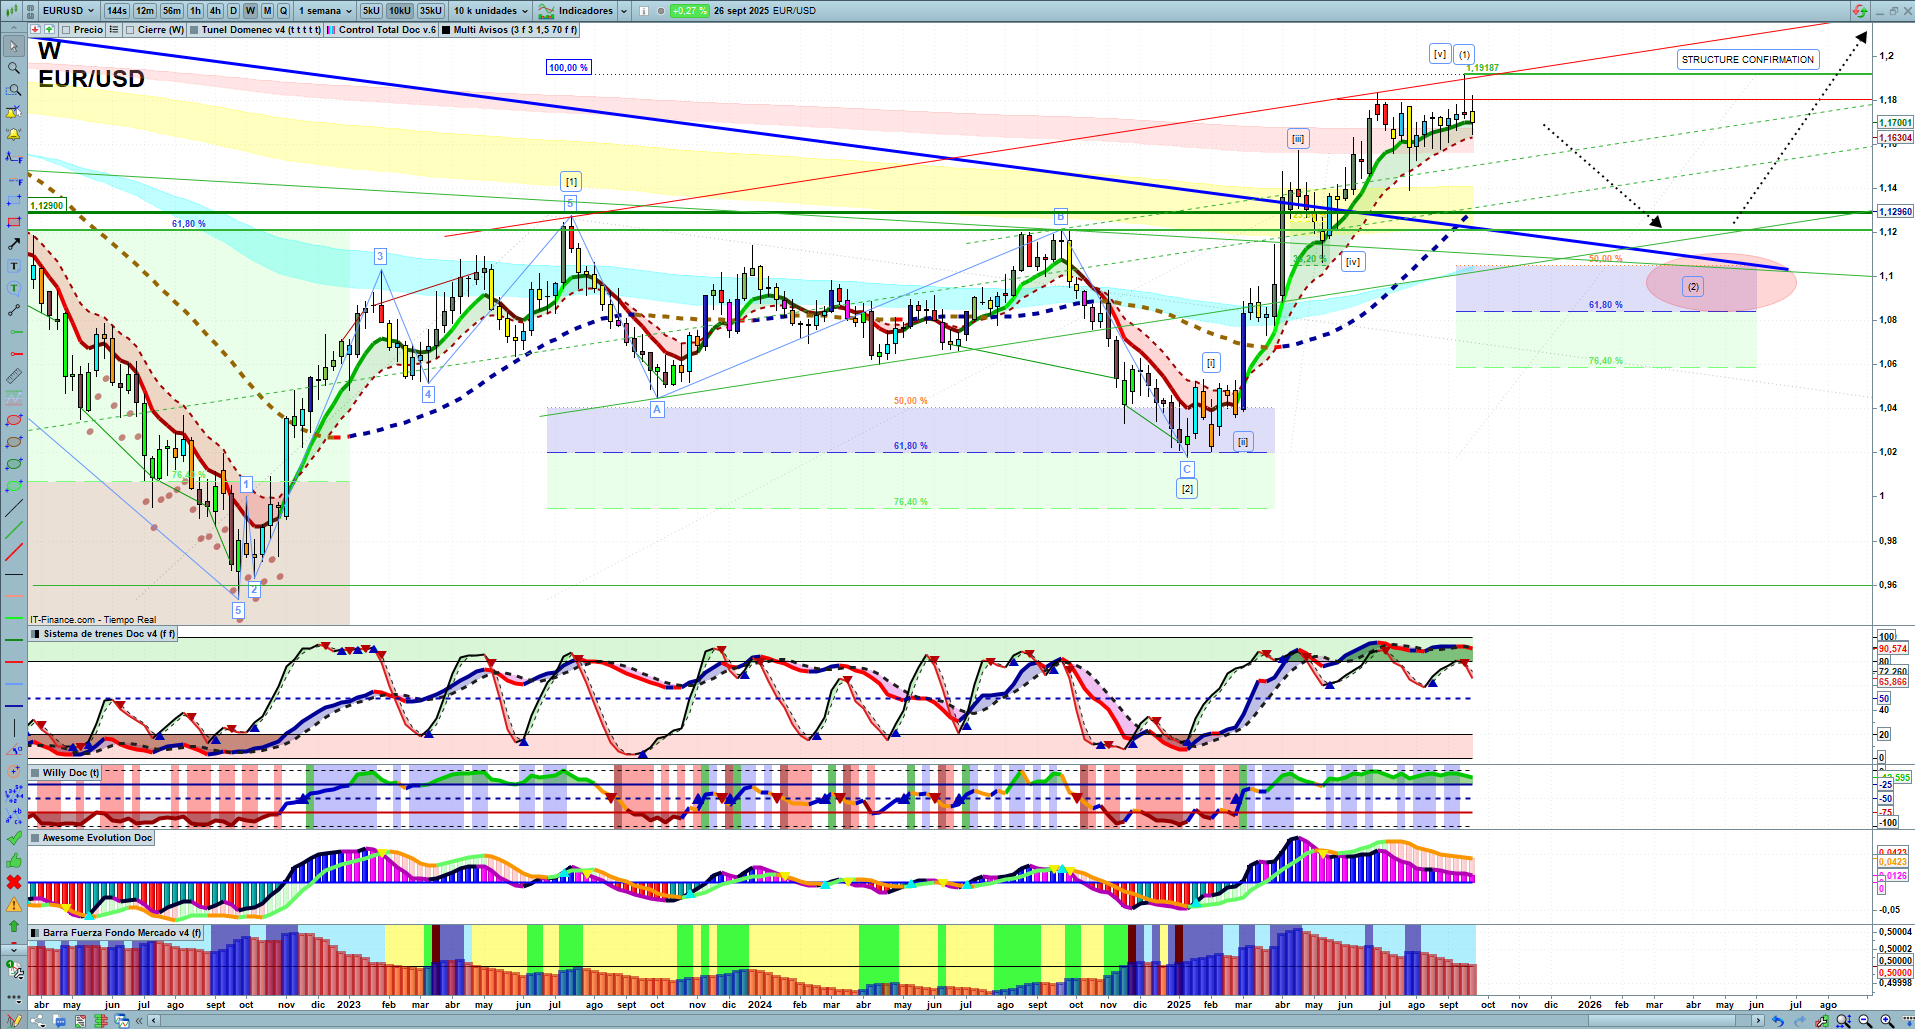Select the green speech-bubble text tool
1915x1029 pixels.
coord(14,288)
